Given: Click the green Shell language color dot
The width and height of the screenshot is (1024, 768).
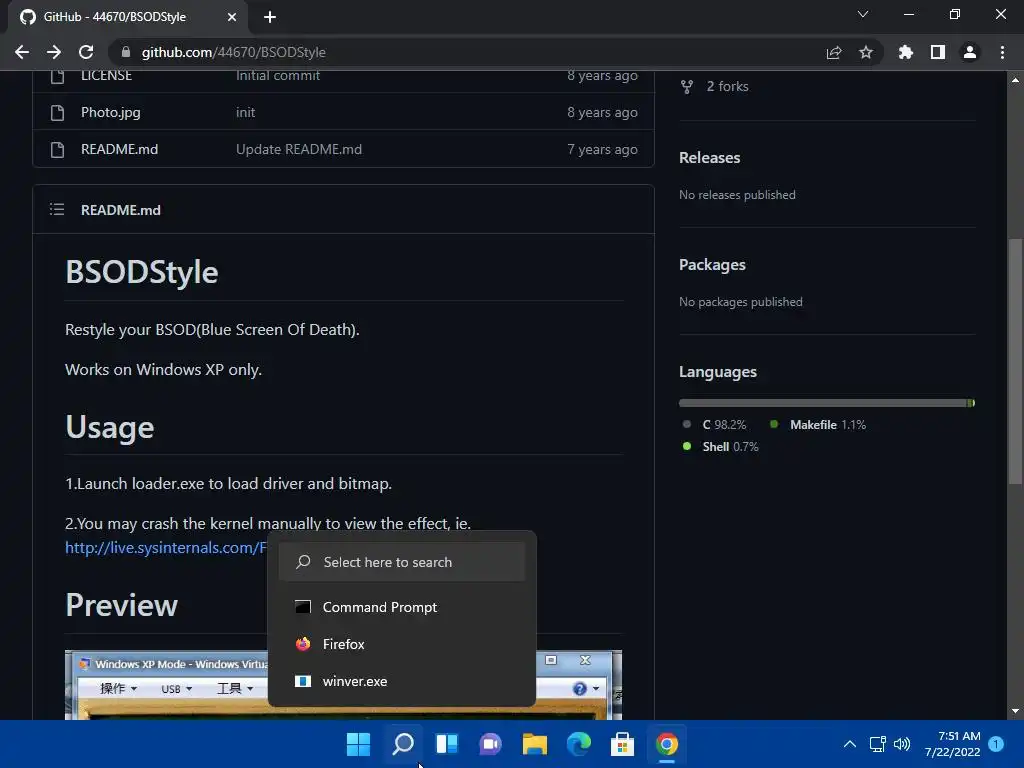Looking at the screenshot, I should [x=686, y=447].
